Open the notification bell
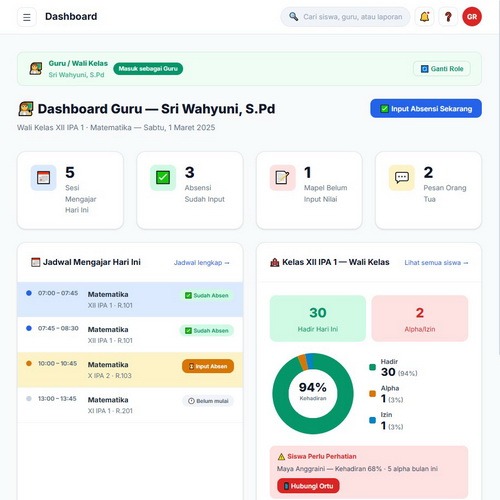The height and width of the screenshot is (500, 500). tap(424, 17)
